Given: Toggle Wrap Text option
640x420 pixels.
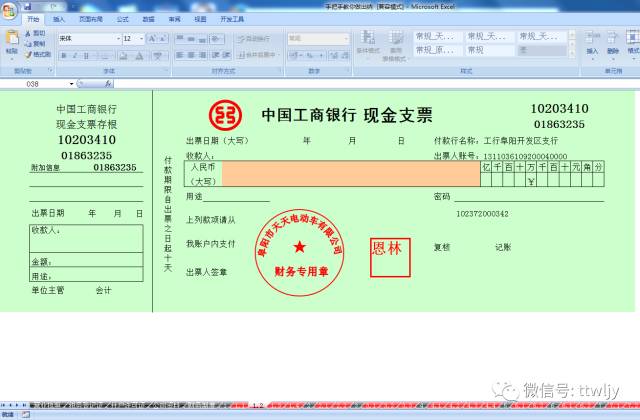Looking at the screenshot, I should click(x=254, y=39).
